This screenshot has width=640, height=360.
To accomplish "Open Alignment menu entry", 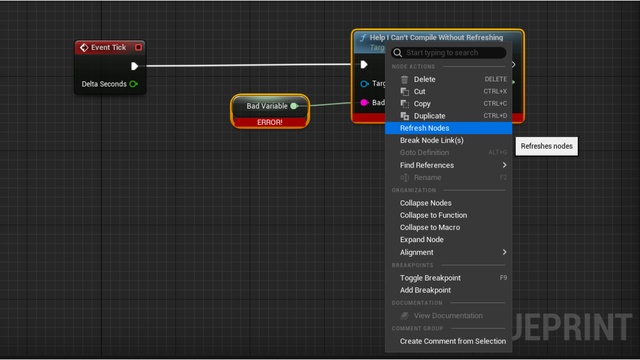I will coord(449,252).
